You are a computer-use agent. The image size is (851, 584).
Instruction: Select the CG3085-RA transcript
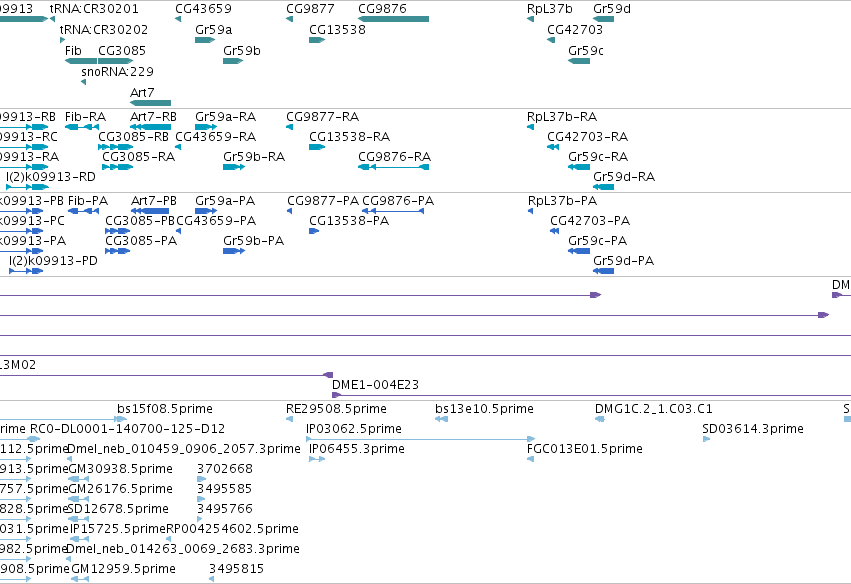118,167
